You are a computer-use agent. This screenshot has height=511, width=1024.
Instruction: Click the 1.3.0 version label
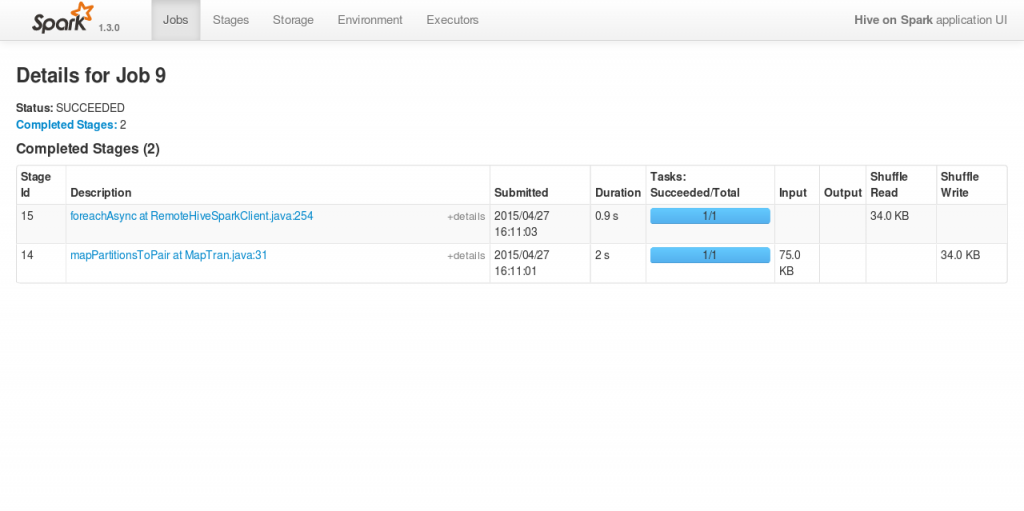tap(108, 28)
